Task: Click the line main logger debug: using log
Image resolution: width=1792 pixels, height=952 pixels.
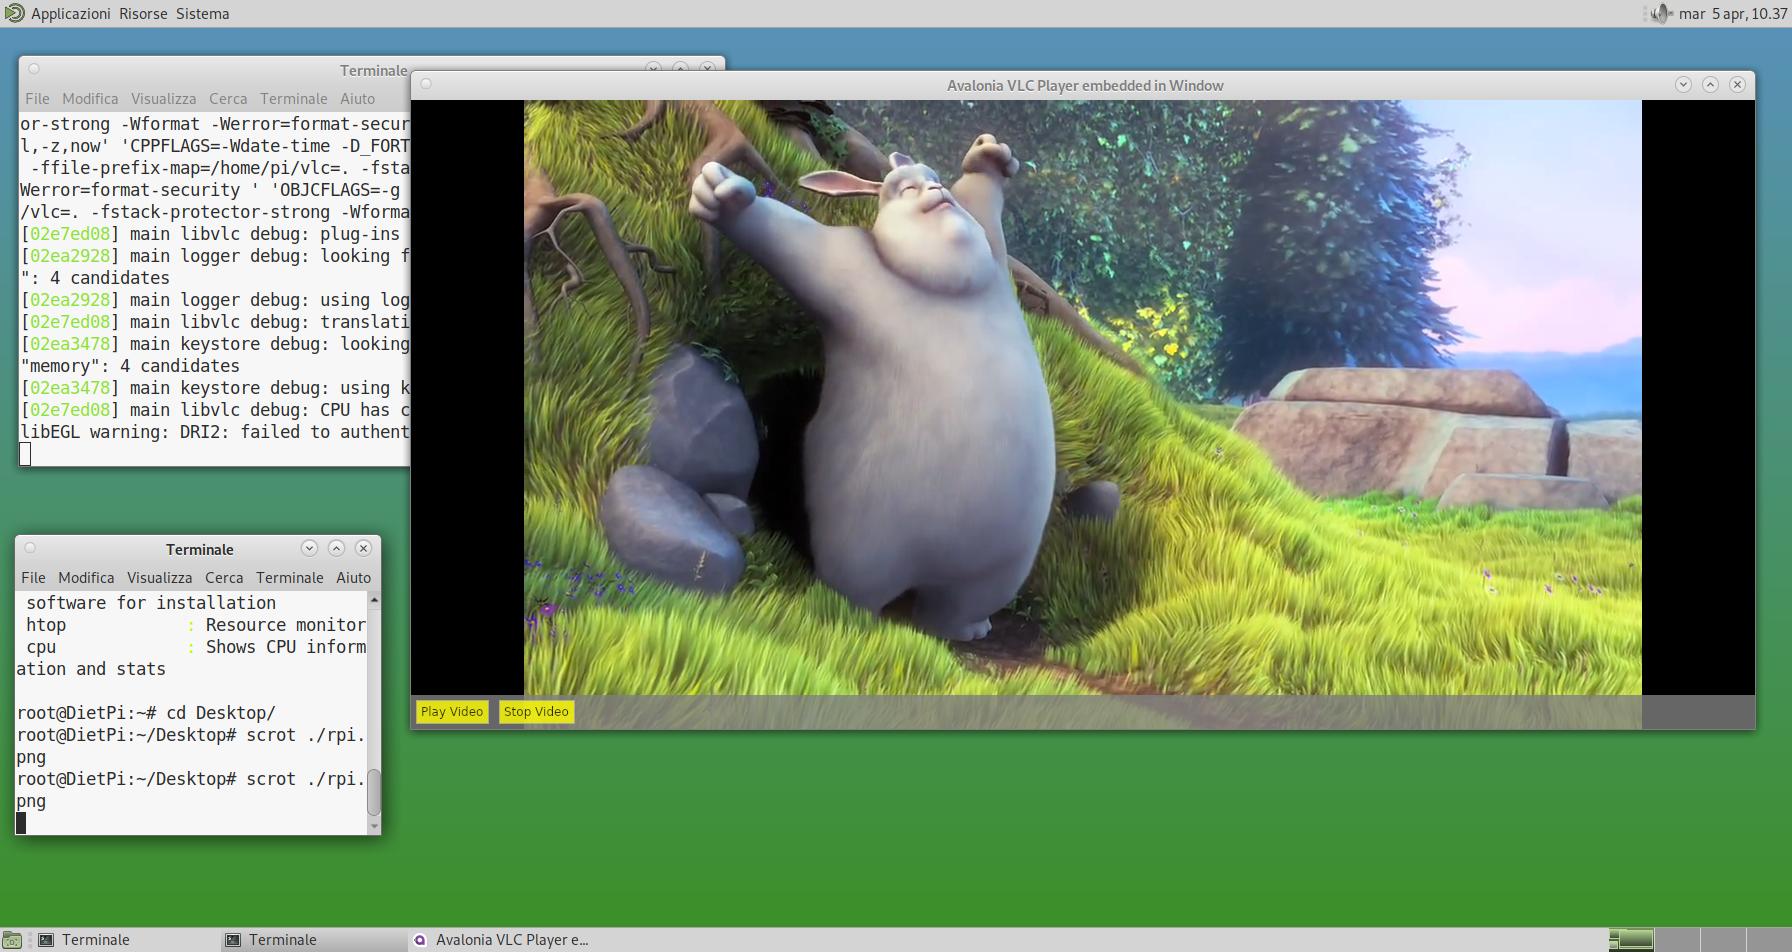Action: coord(215,300)
